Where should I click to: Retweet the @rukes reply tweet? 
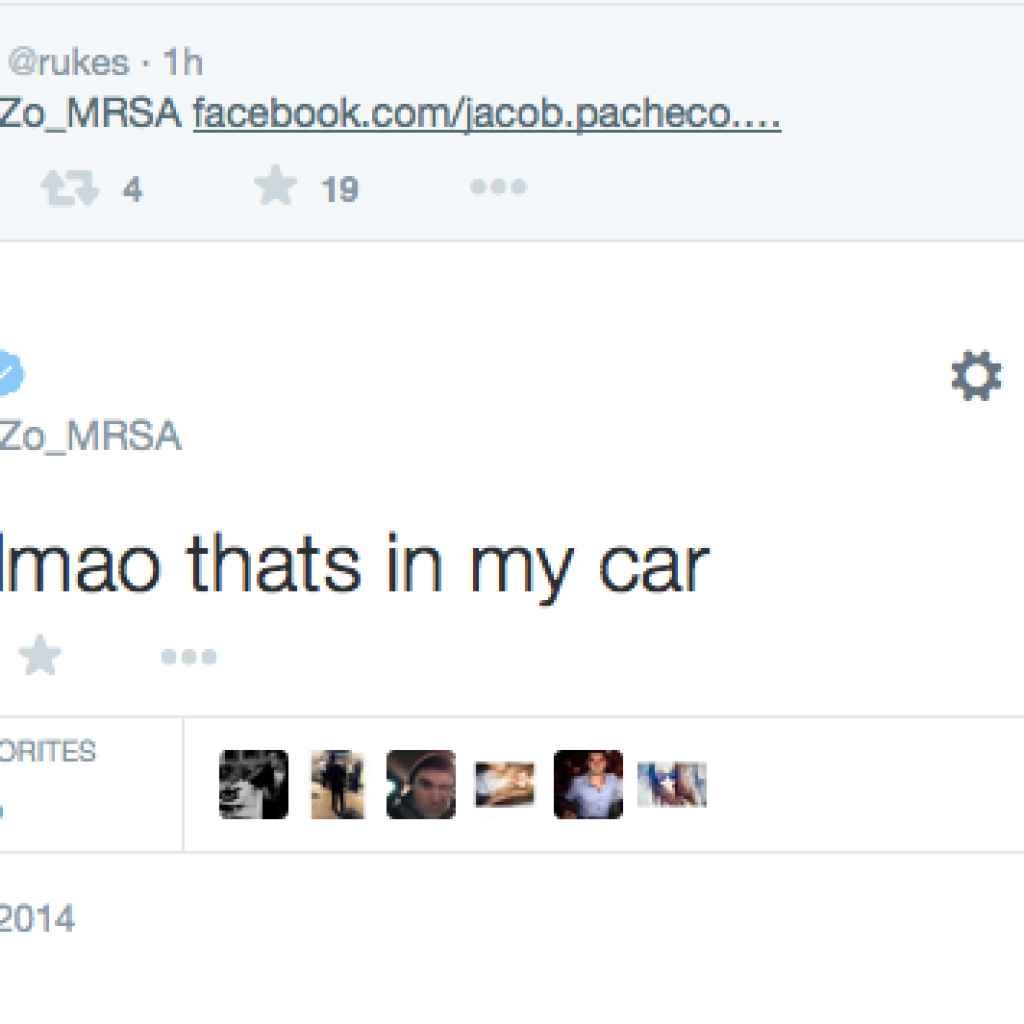[70, 188]
